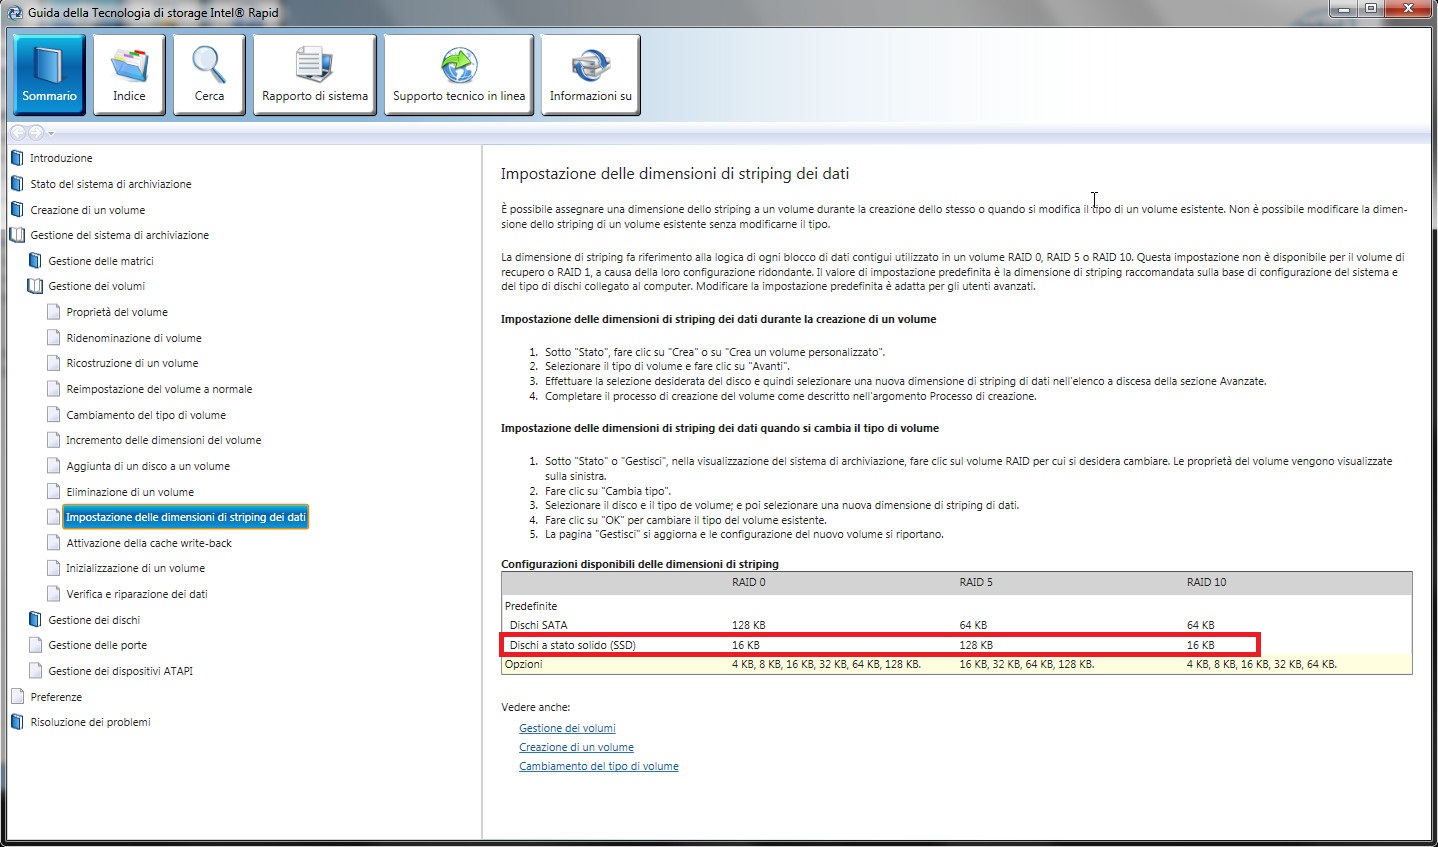Click page icon beside Aggiunta di un disco
This screenshot has width=1438, height=847.
click(x=54, y=466)
